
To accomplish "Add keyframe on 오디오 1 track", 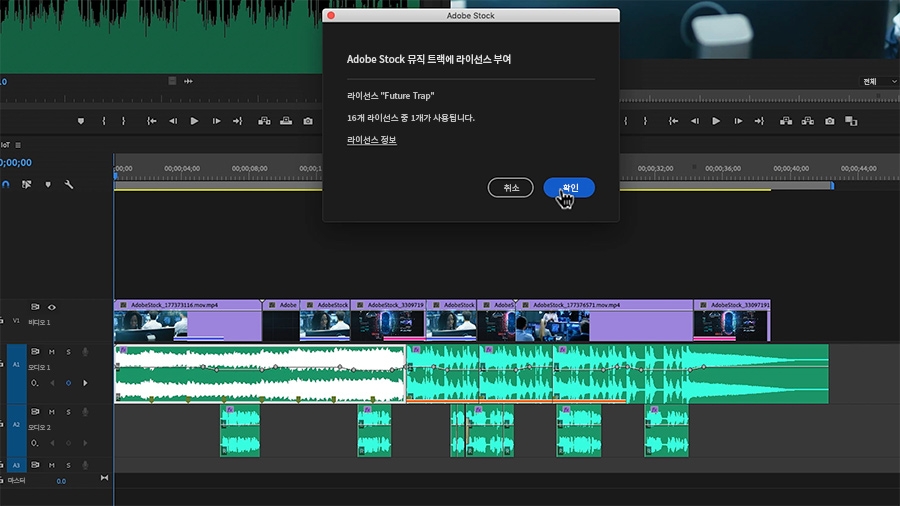I will tap(68, 383).
